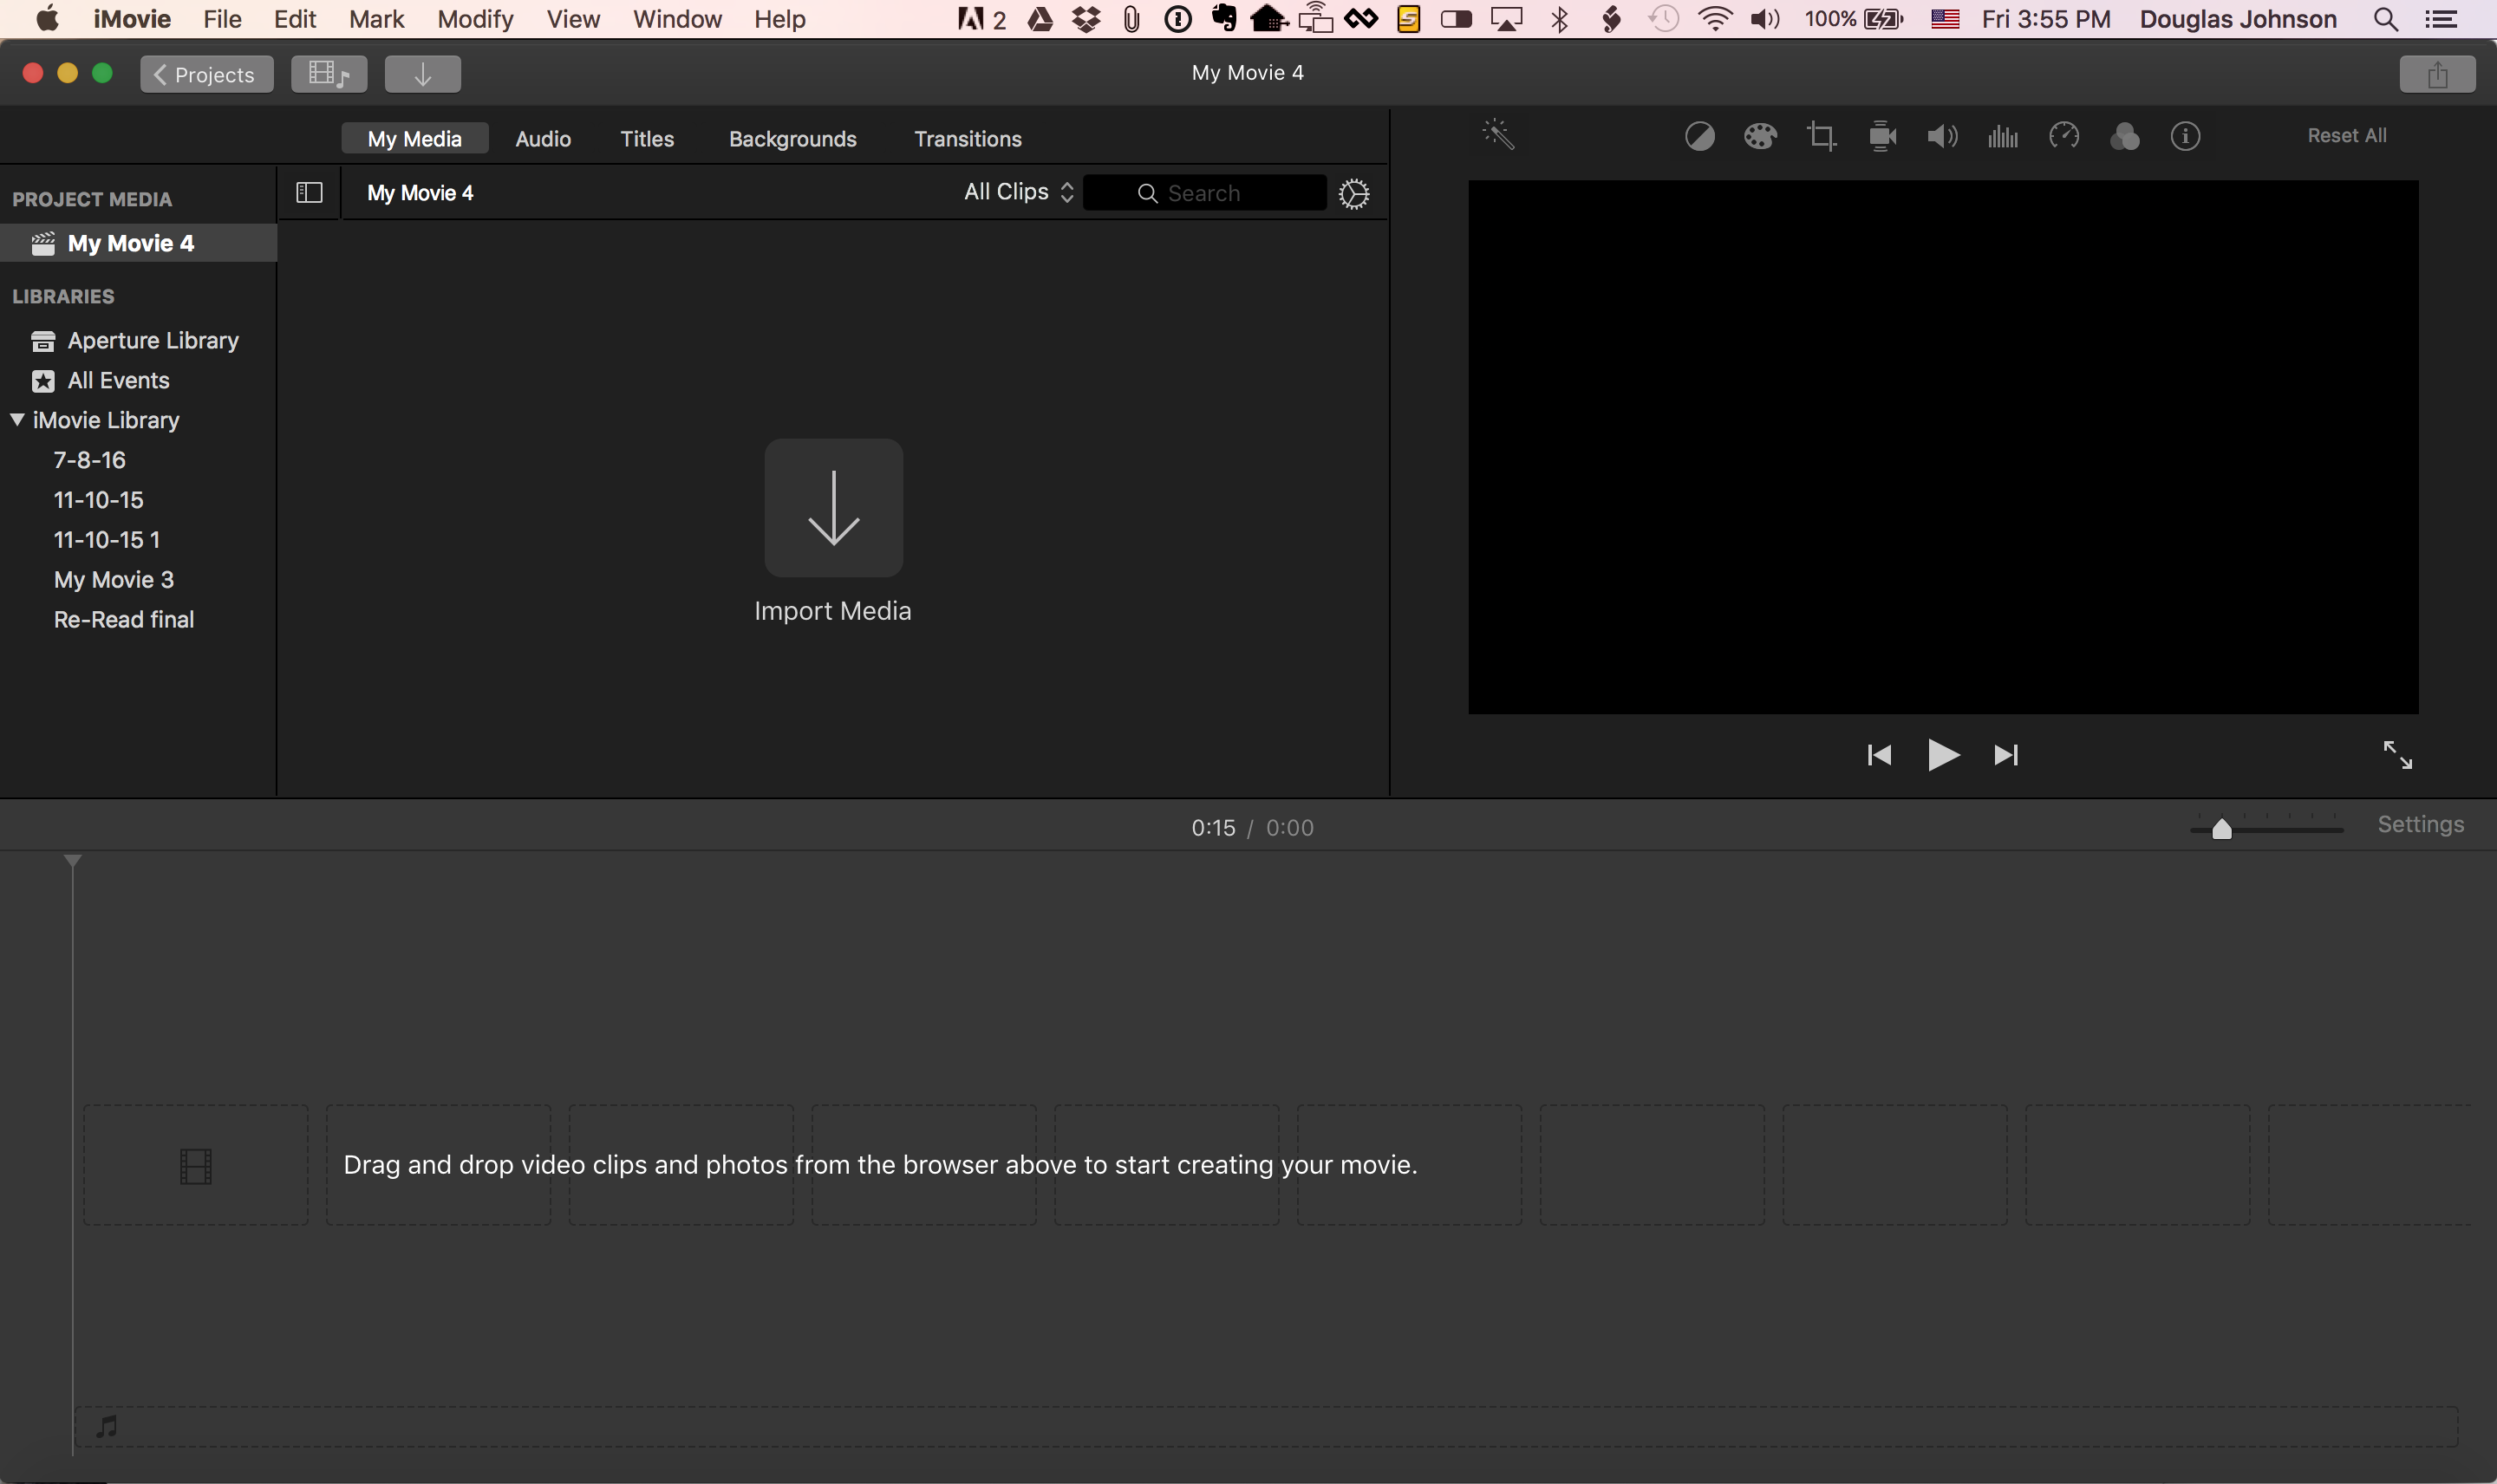This screenshot has width=2497, height=1484.
Task: Collapse the iMovie Library tree
Action: 18,420
